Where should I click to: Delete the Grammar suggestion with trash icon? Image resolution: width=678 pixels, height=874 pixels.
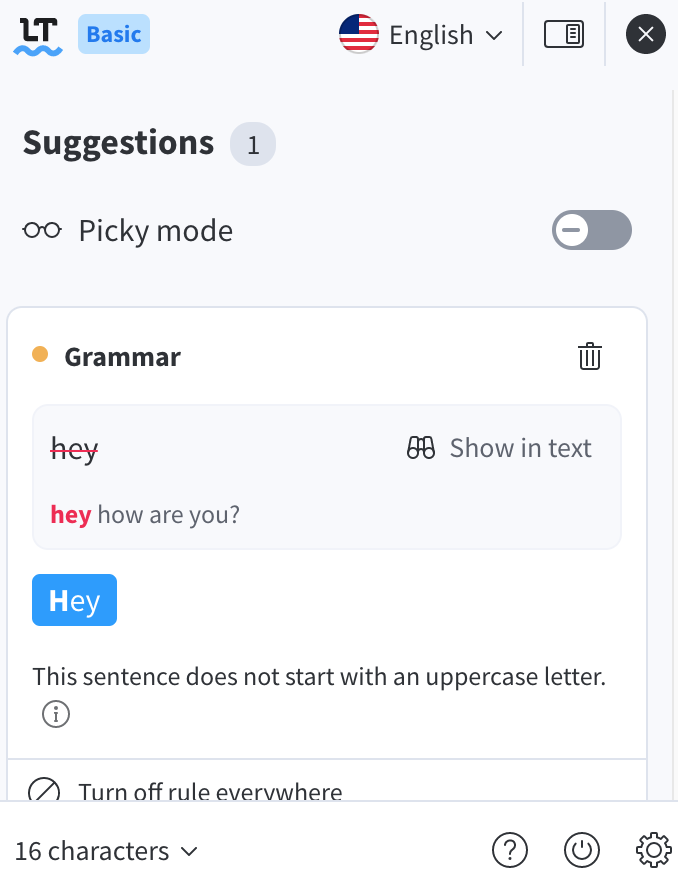[x=590, y=356]
